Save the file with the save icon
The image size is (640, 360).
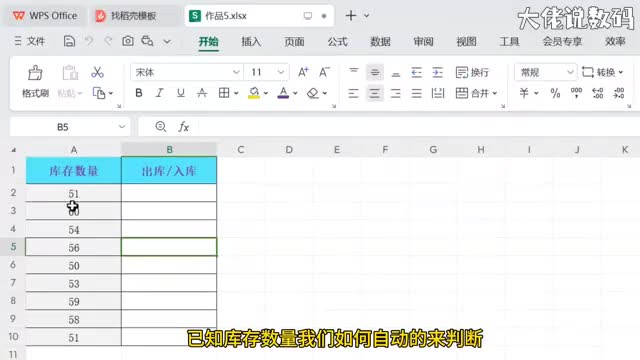click(x=69, y=41)
